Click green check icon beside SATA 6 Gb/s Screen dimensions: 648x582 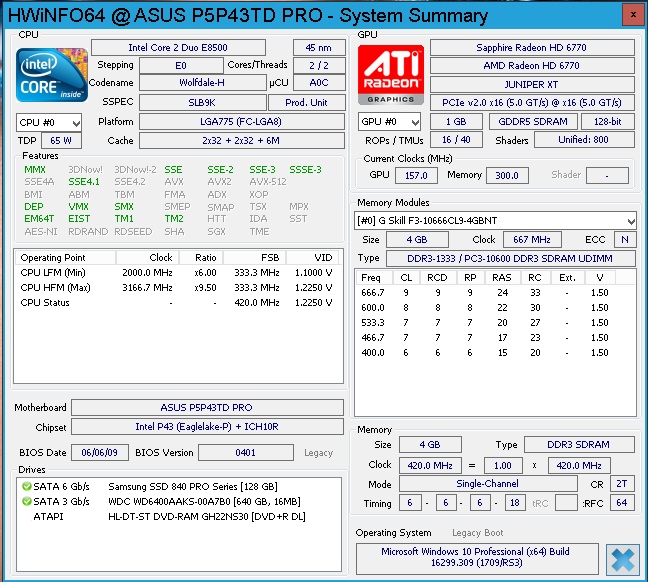27,486
